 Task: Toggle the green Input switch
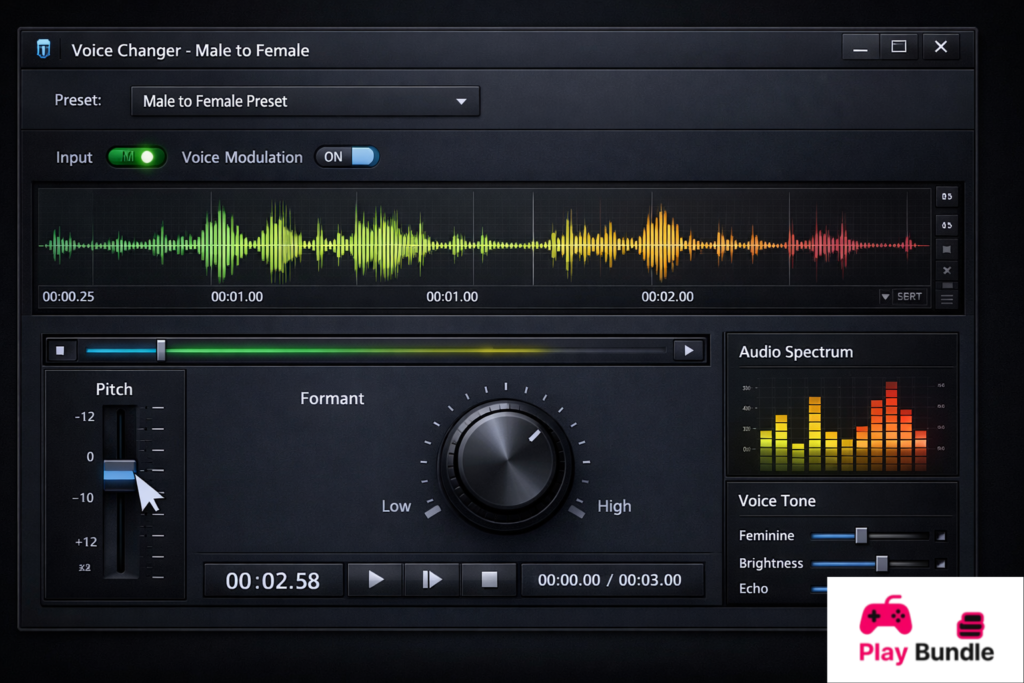(x=137, y=157)
